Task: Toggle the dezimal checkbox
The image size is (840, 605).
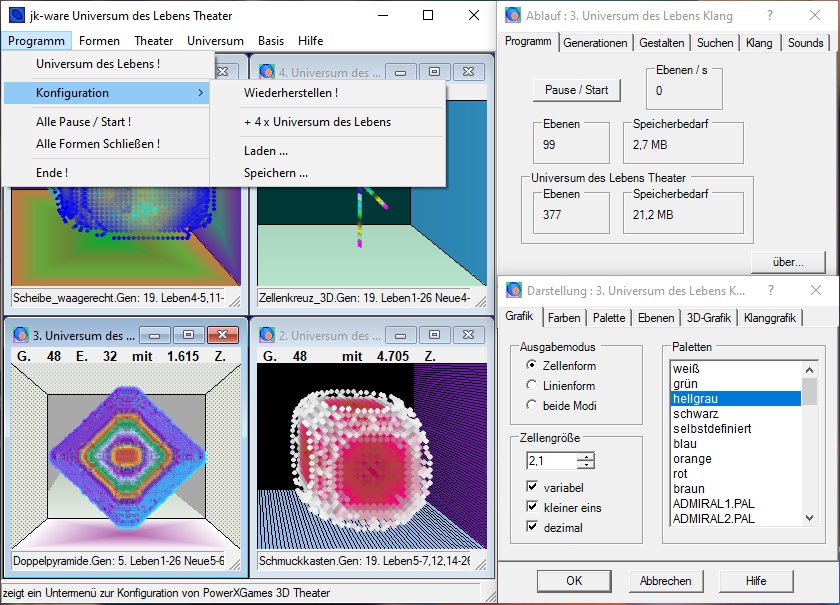Action: click(x=532, y=527)
